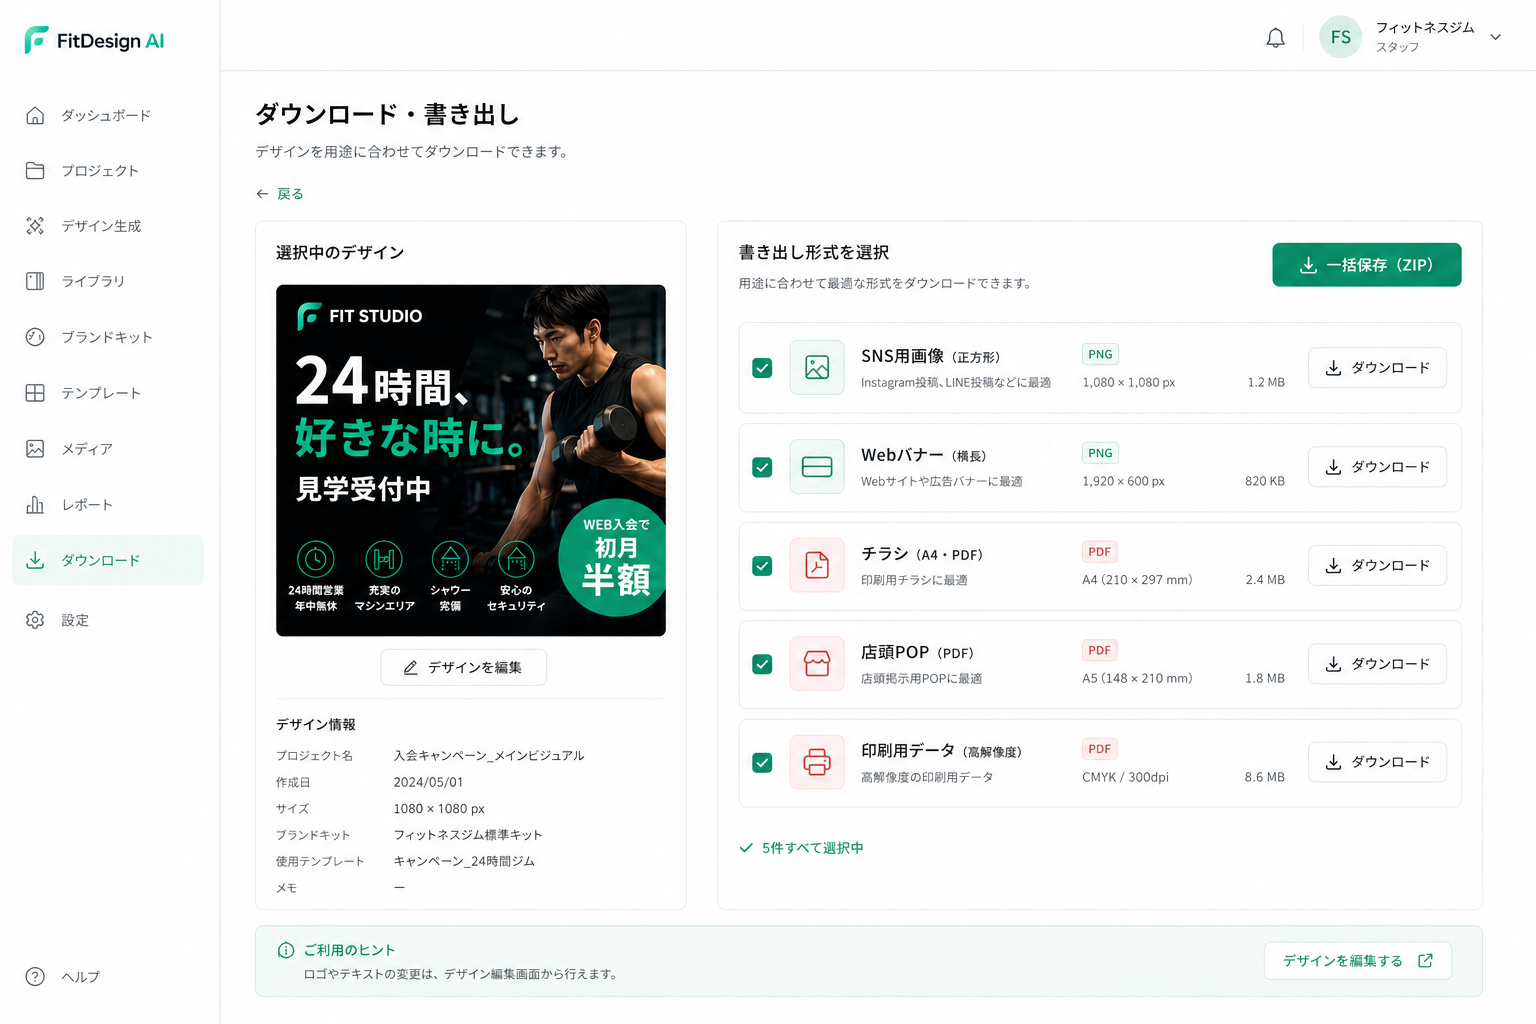Click the ライブラリ panel icon
The height and width of the screenshot is (1024, 1536).
click(35, 281)
